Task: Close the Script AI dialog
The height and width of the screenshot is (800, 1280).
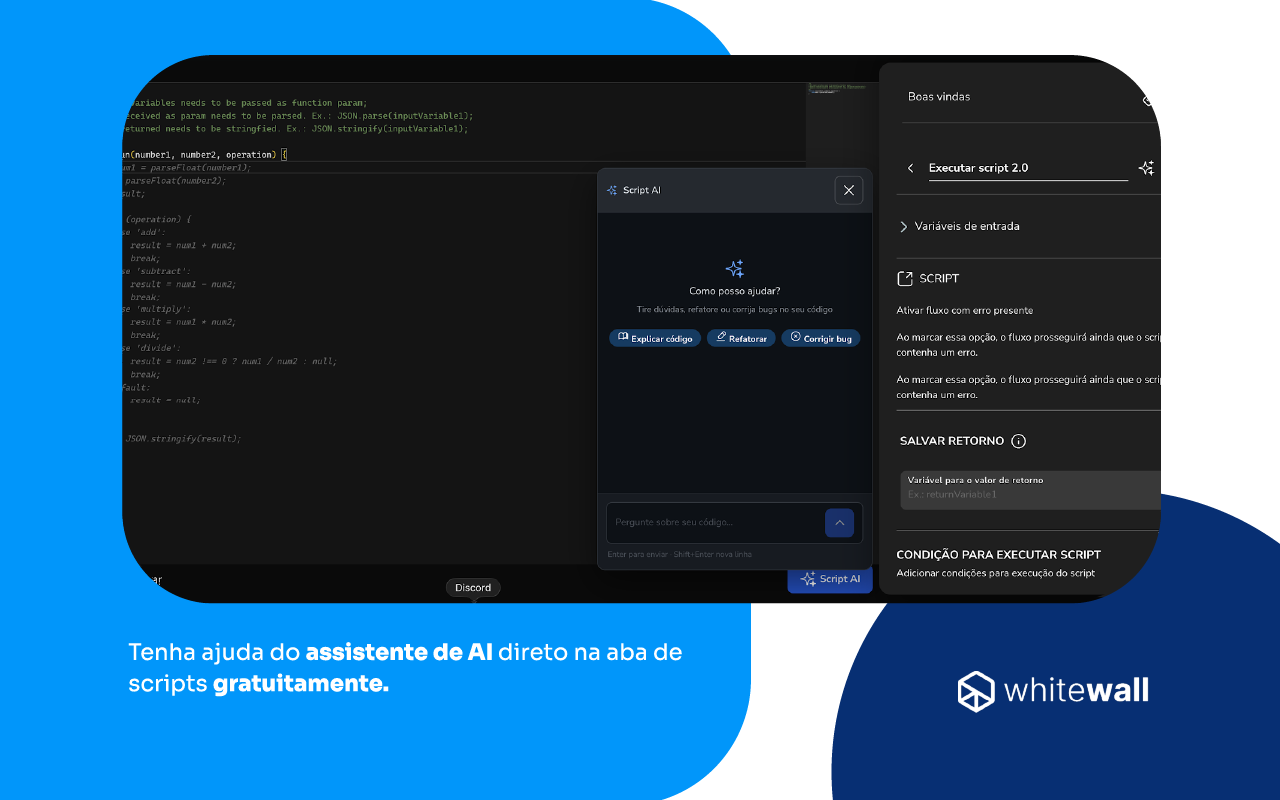Action: [x=848, y=190]
